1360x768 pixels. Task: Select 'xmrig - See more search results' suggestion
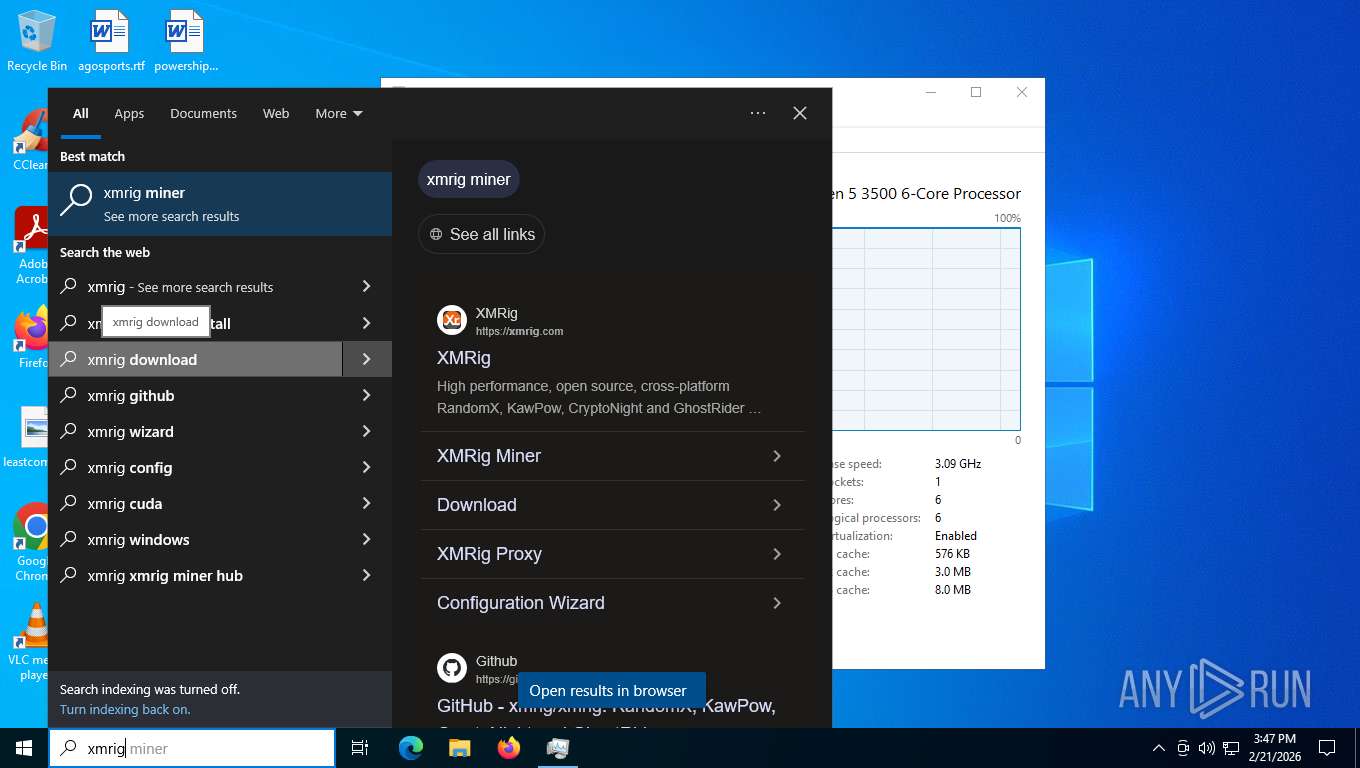pyautogui.click(x=196, y=287)
